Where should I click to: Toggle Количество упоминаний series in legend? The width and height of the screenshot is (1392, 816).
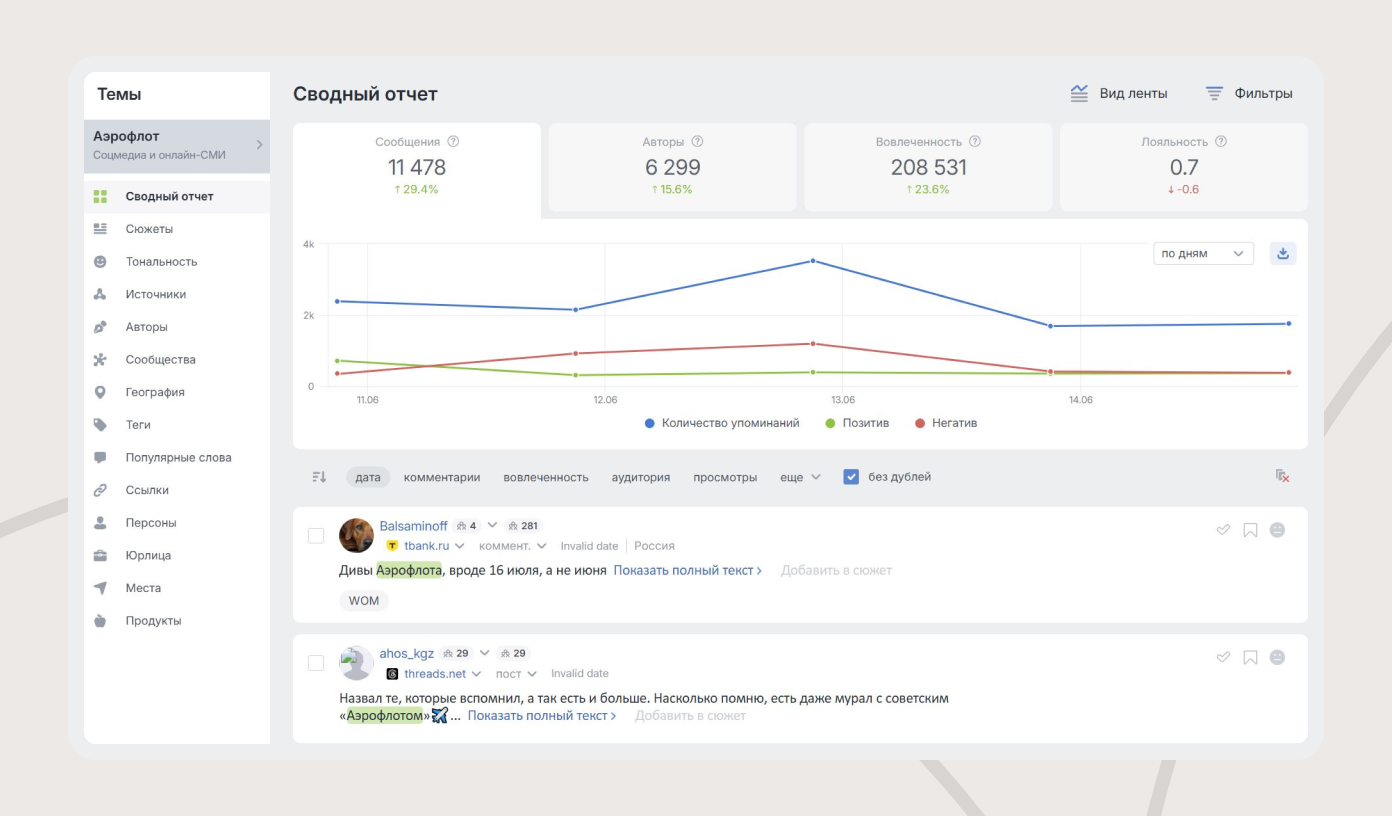(x=722, y=423)
